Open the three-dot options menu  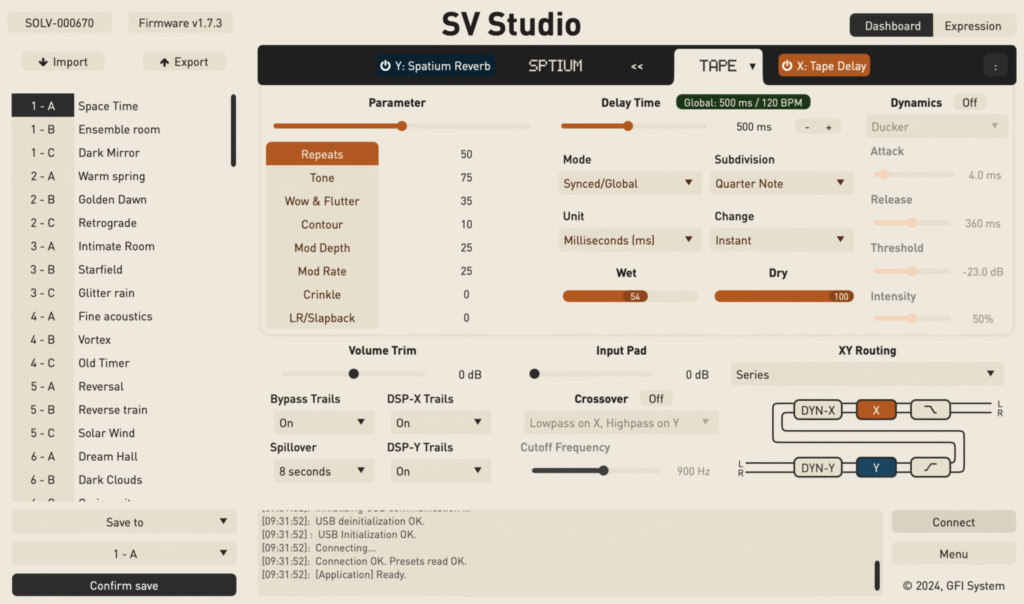(x=995, y=66)
